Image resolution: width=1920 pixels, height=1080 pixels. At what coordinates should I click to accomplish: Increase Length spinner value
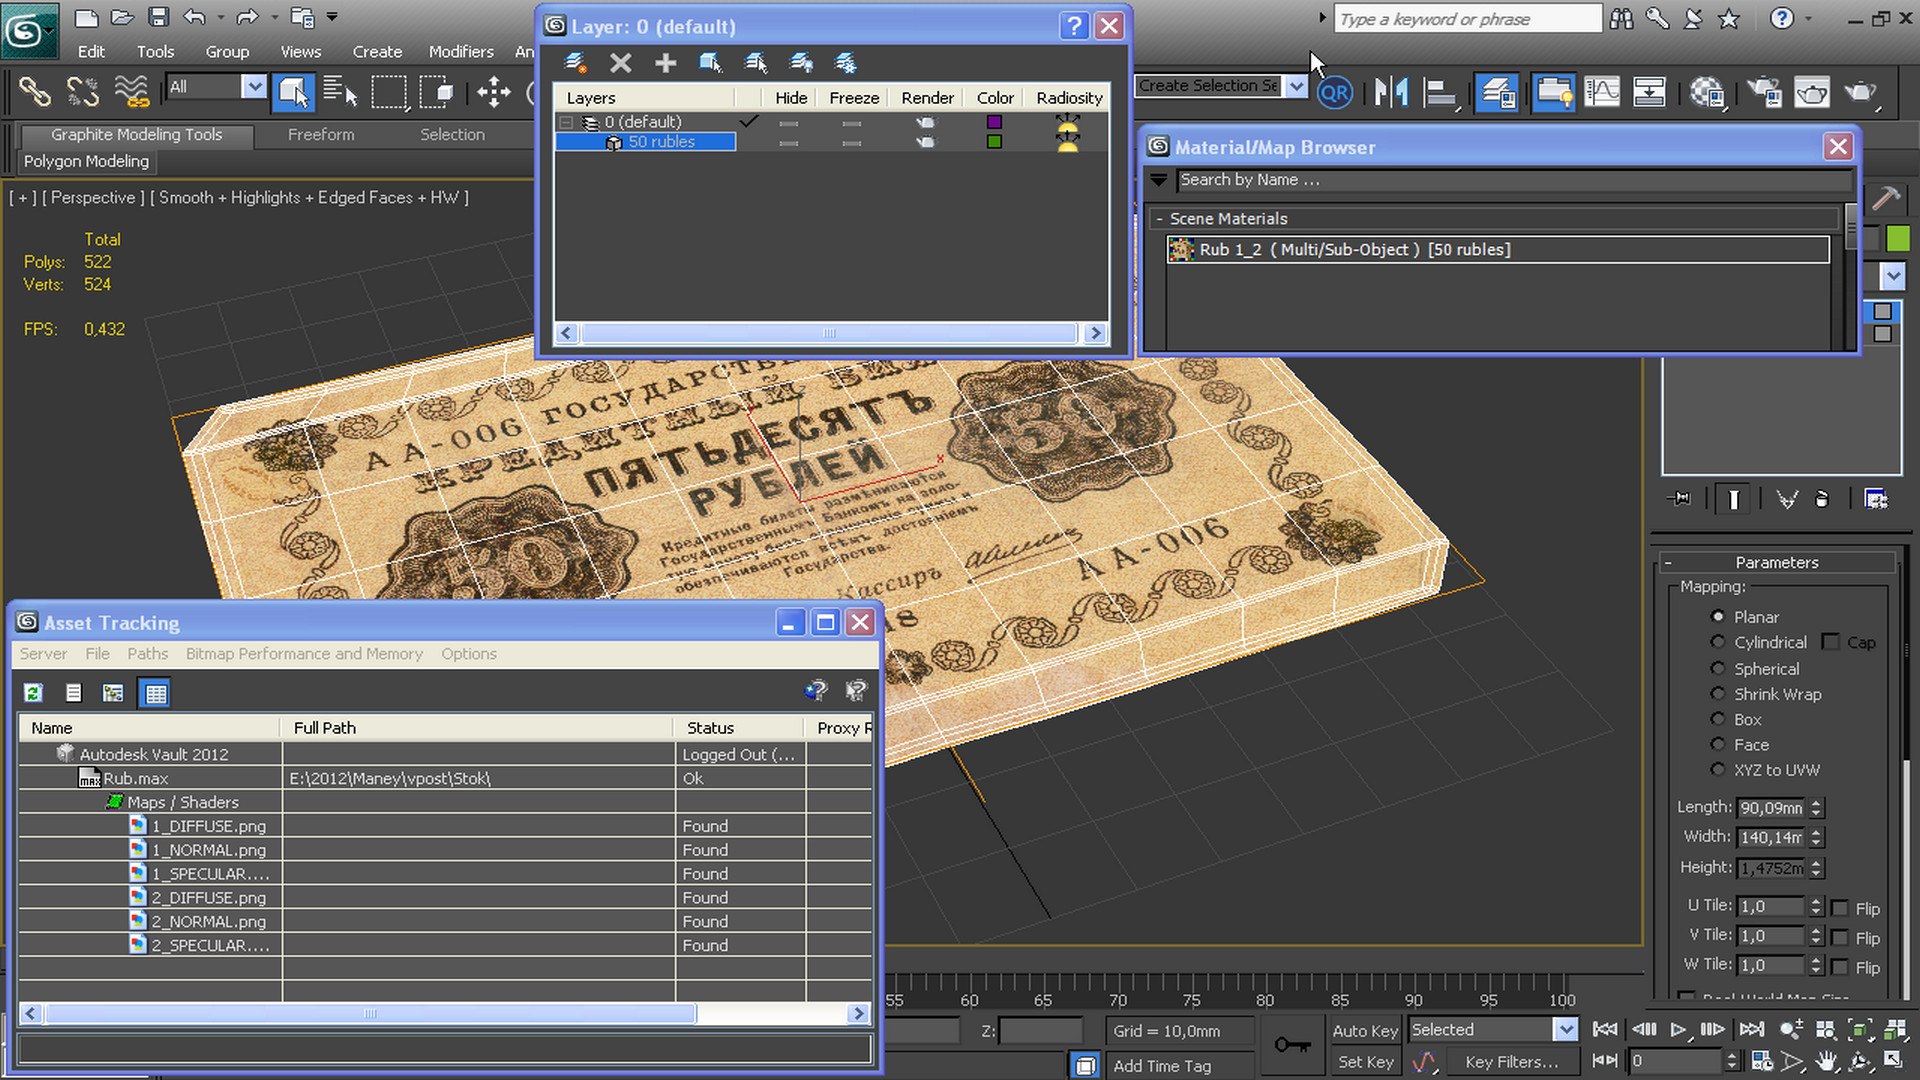(1817, 802)
